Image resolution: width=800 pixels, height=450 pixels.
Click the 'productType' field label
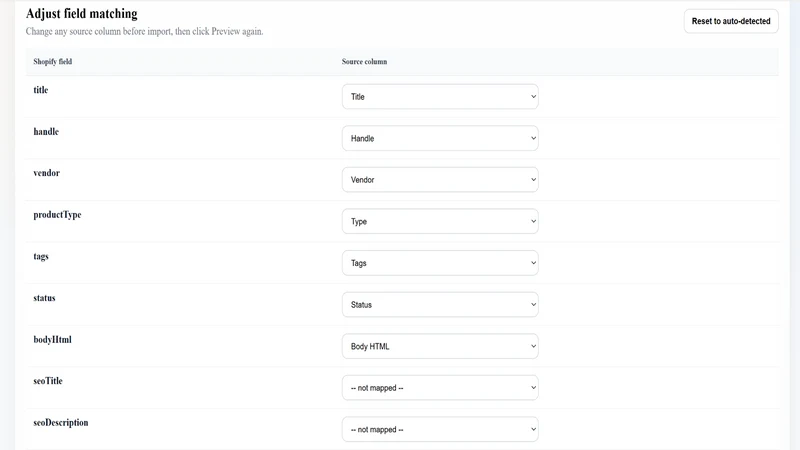point(57,215)
